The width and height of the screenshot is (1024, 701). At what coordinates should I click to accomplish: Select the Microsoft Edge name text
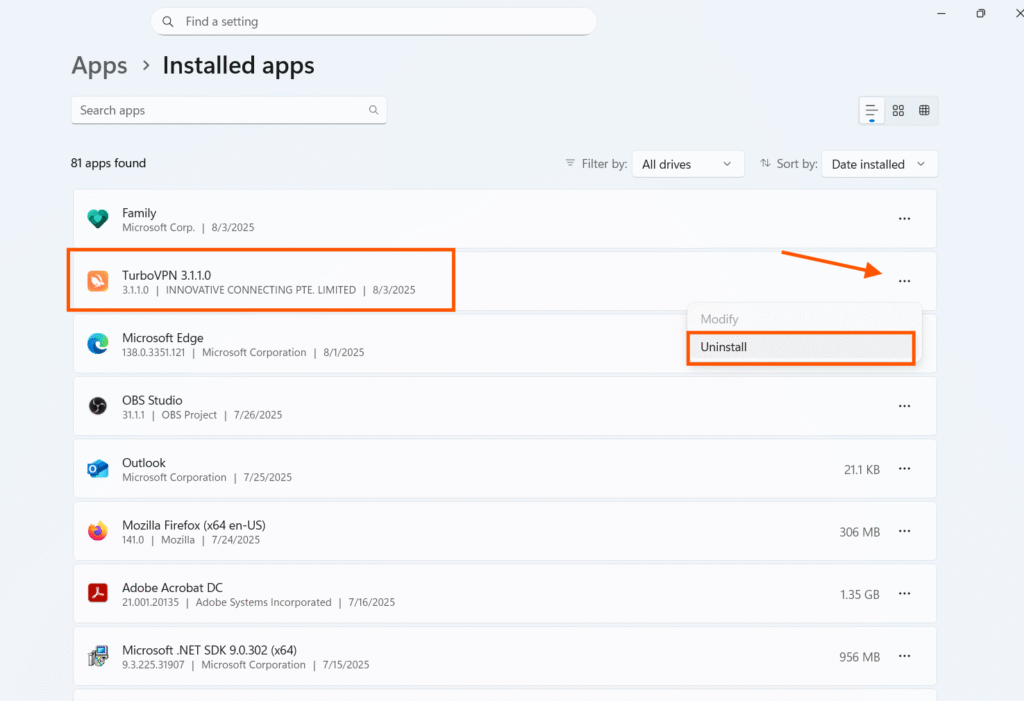[163, 338]
